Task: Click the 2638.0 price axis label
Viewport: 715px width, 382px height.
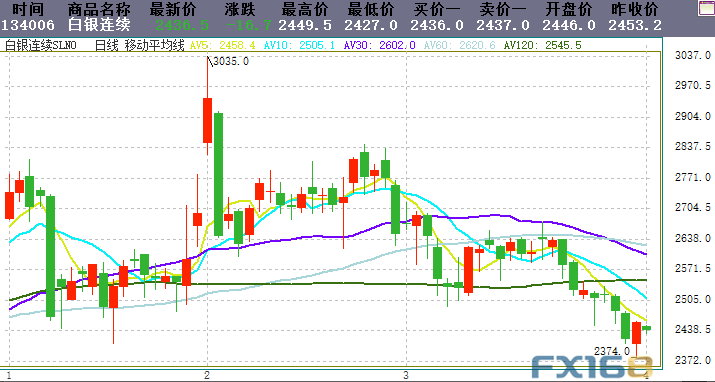Action: click(693, 238)
